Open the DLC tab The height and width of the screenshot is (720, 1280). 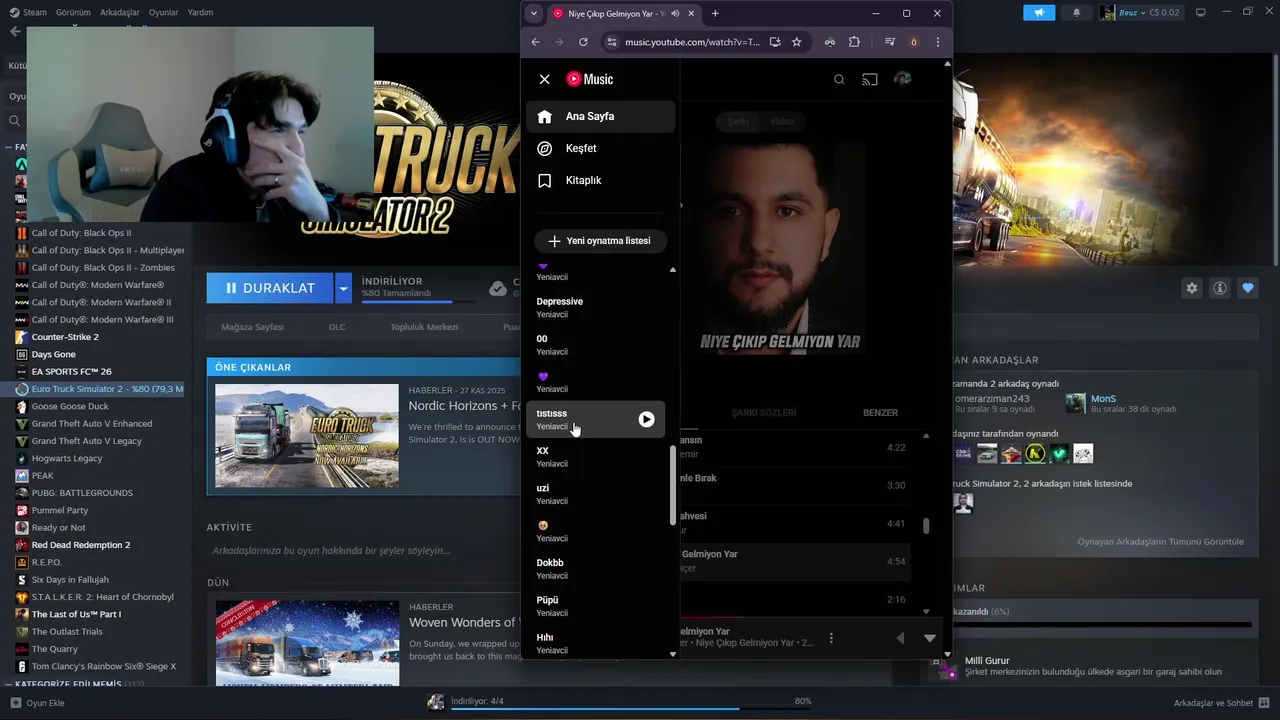click(337, 327)
